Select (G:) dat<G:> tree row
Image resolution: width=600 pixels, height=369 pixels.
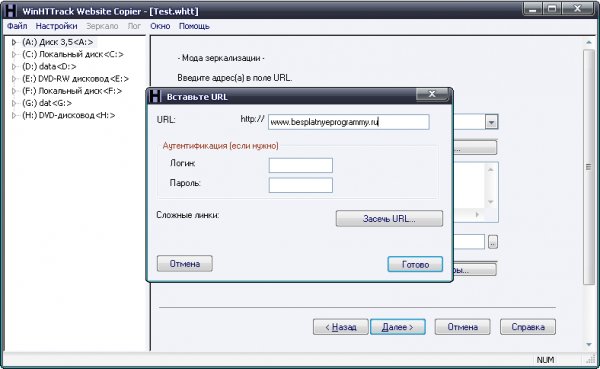tap(47, 103)
